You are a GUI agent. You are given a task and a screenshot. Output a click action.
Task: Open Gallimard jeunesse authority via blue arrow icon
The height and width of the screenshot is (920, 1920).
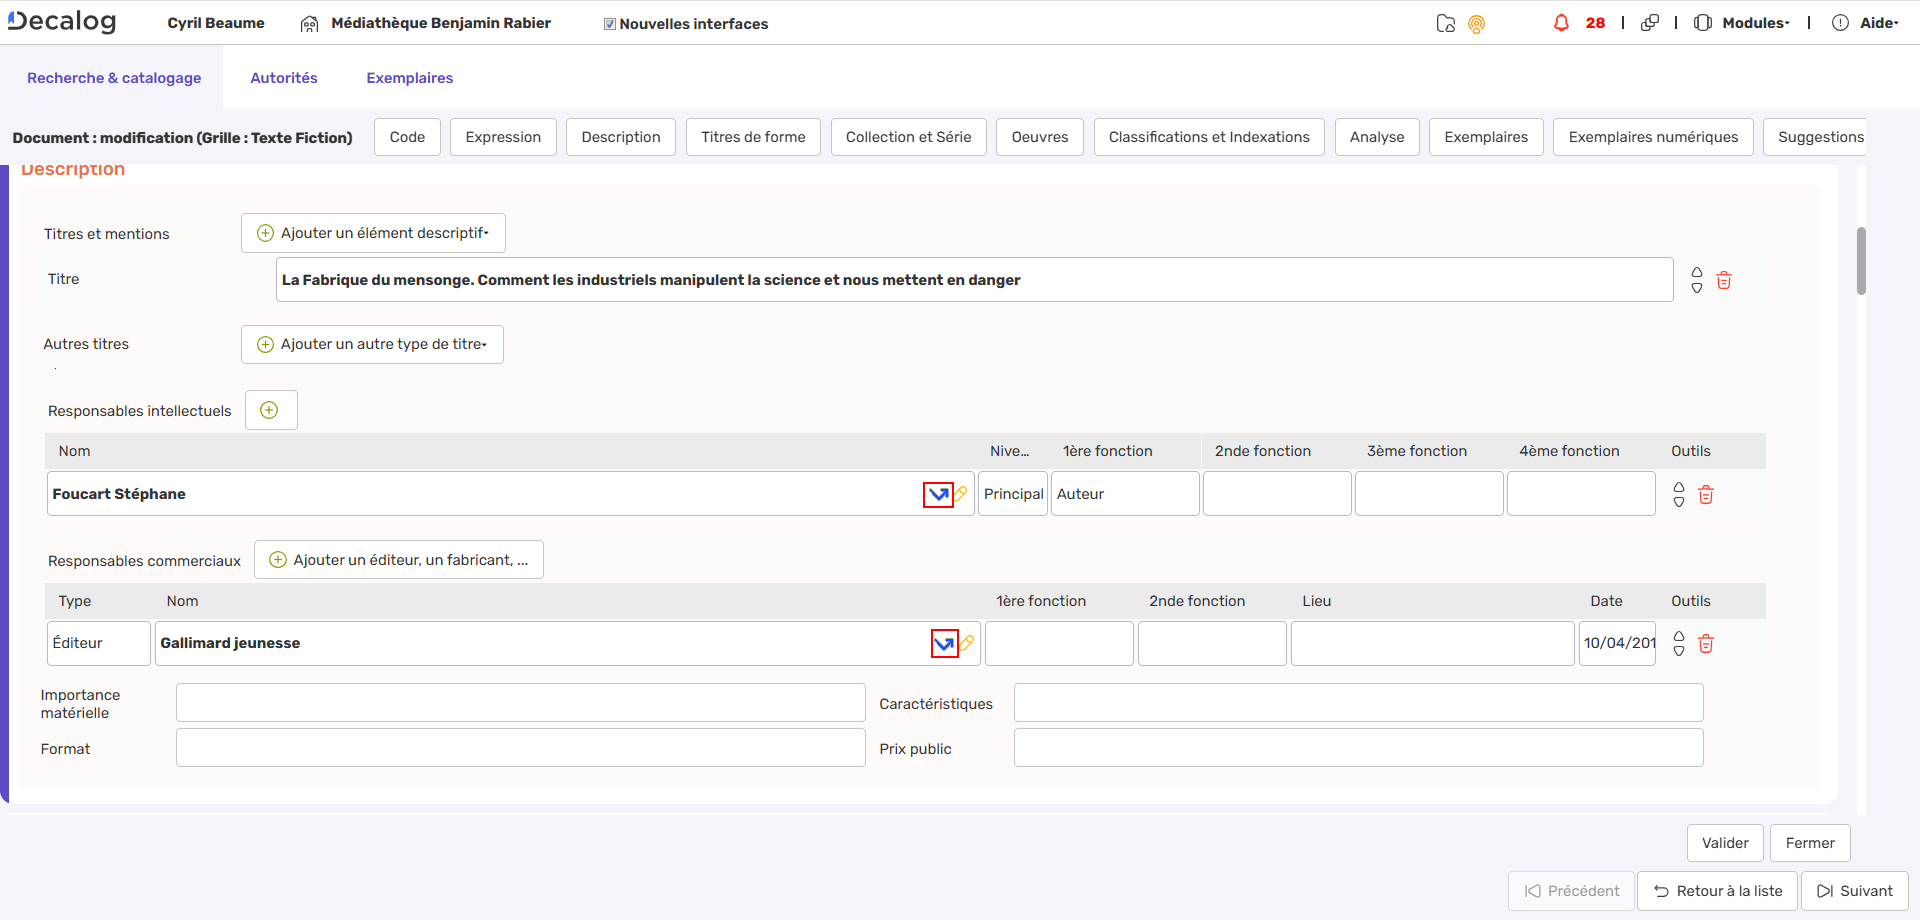(x=944, y=643)
